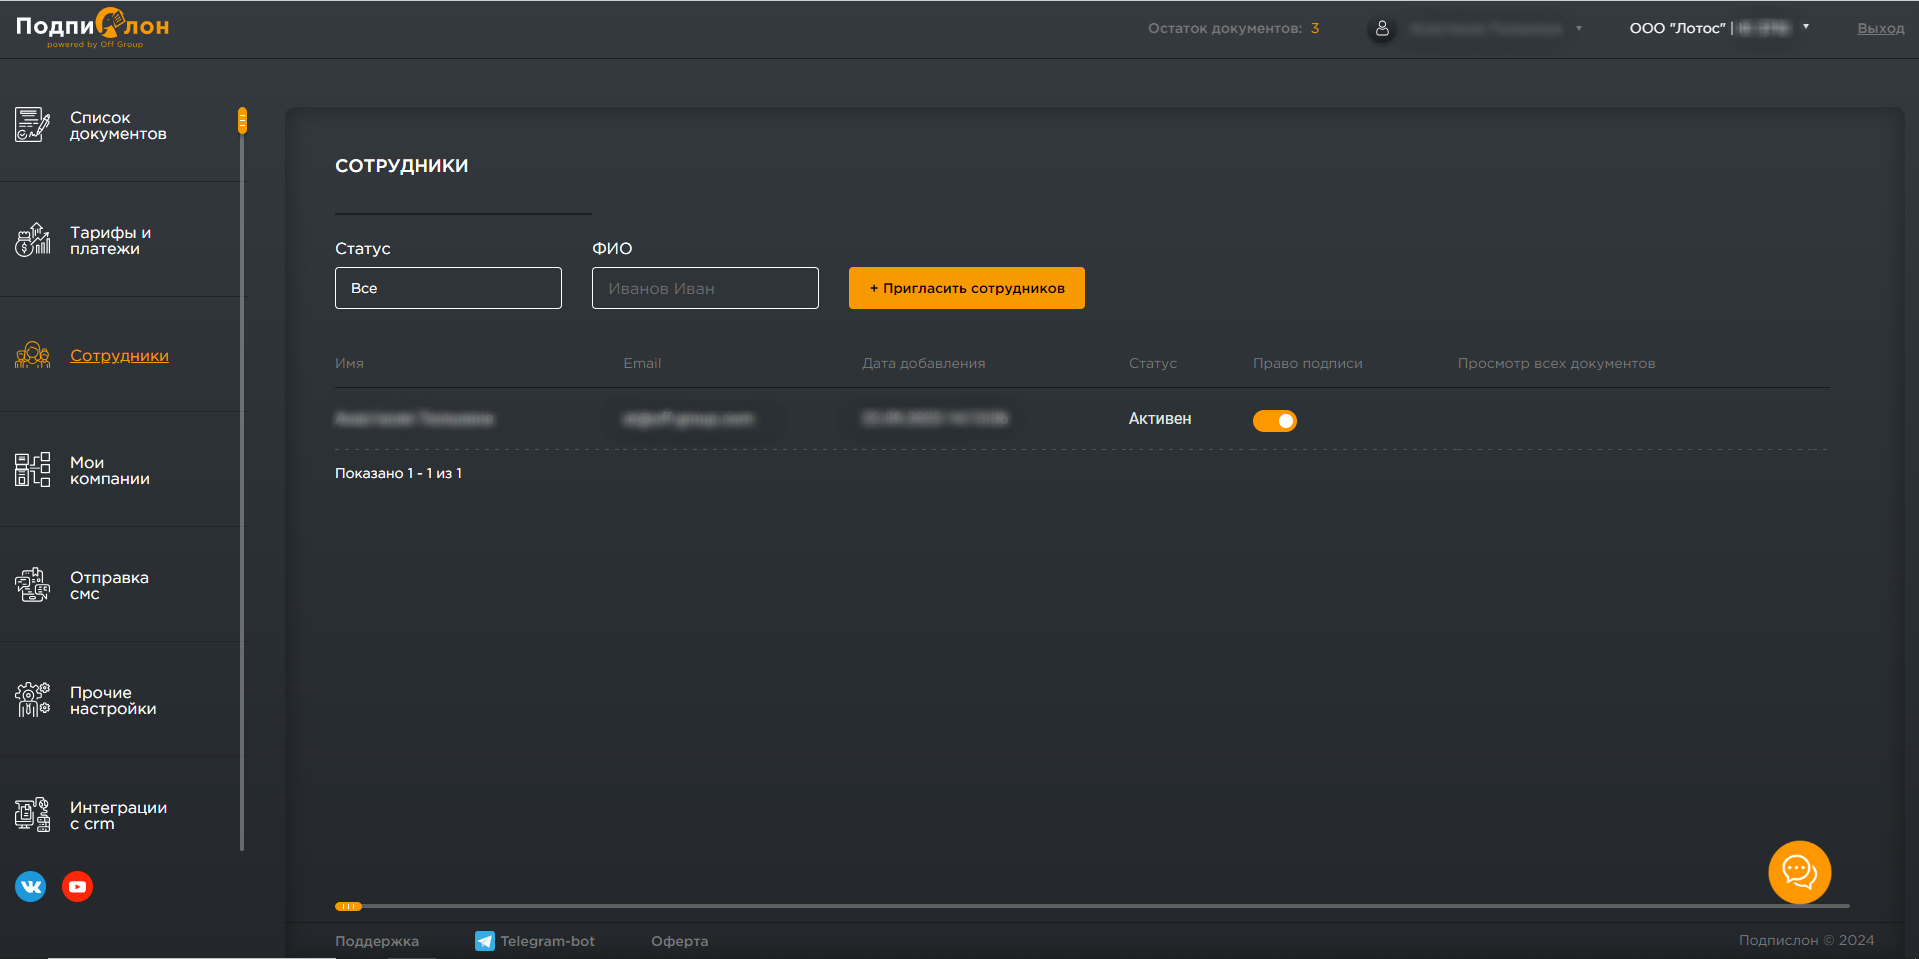Go to Отправка смс menu item
1919x959 pixels.
pos(109,586)
